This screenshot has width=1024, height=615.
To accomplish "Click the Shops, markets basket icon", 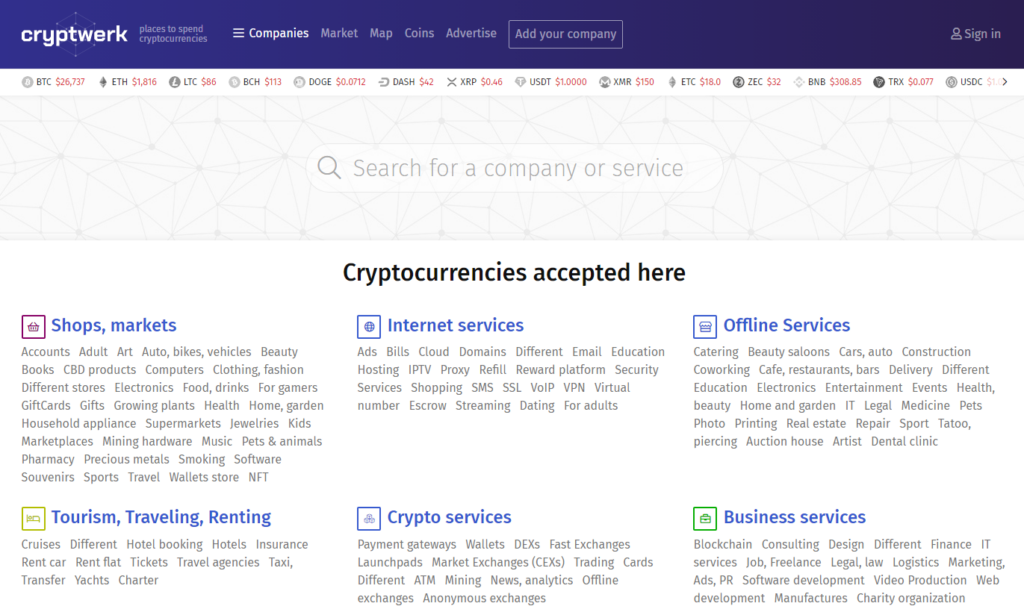I will coord(33,326).
